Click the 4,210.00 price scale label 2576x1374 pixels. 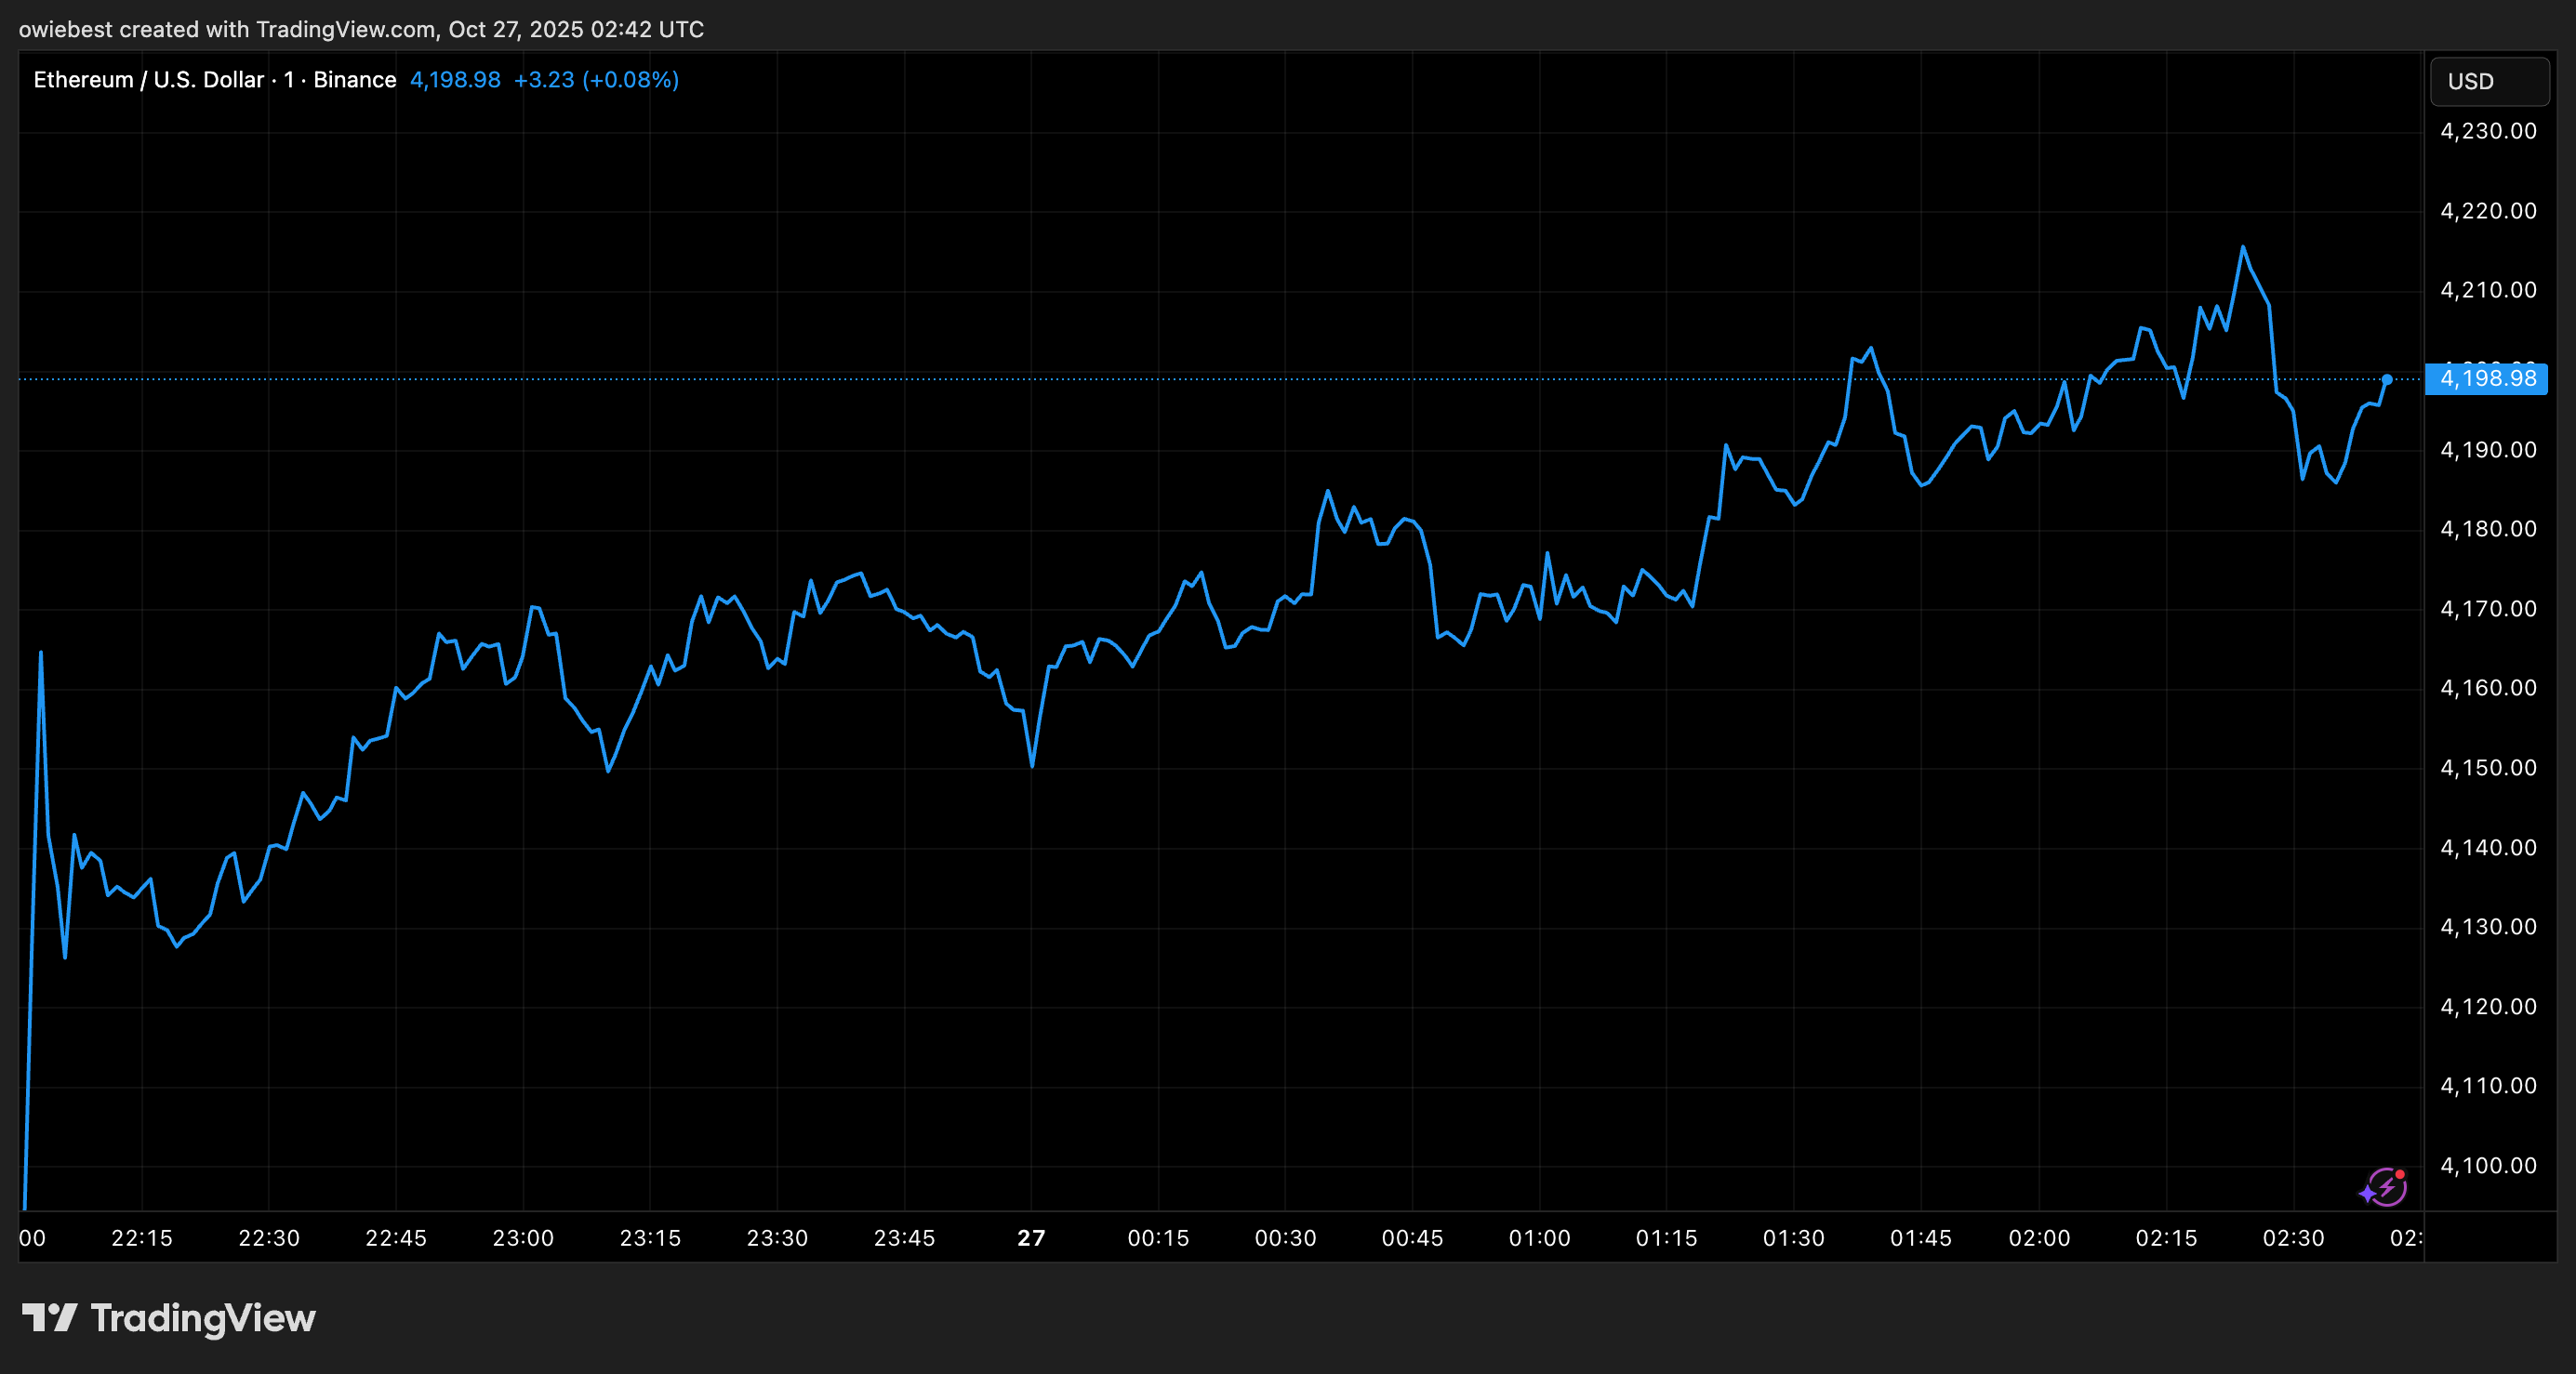(2487, 290)
